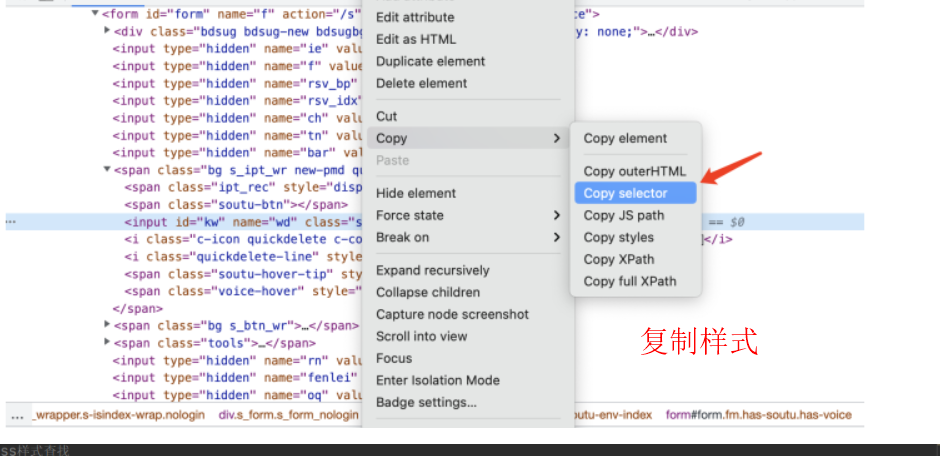Select Edit as HTML menu entry

coord(415,39)
